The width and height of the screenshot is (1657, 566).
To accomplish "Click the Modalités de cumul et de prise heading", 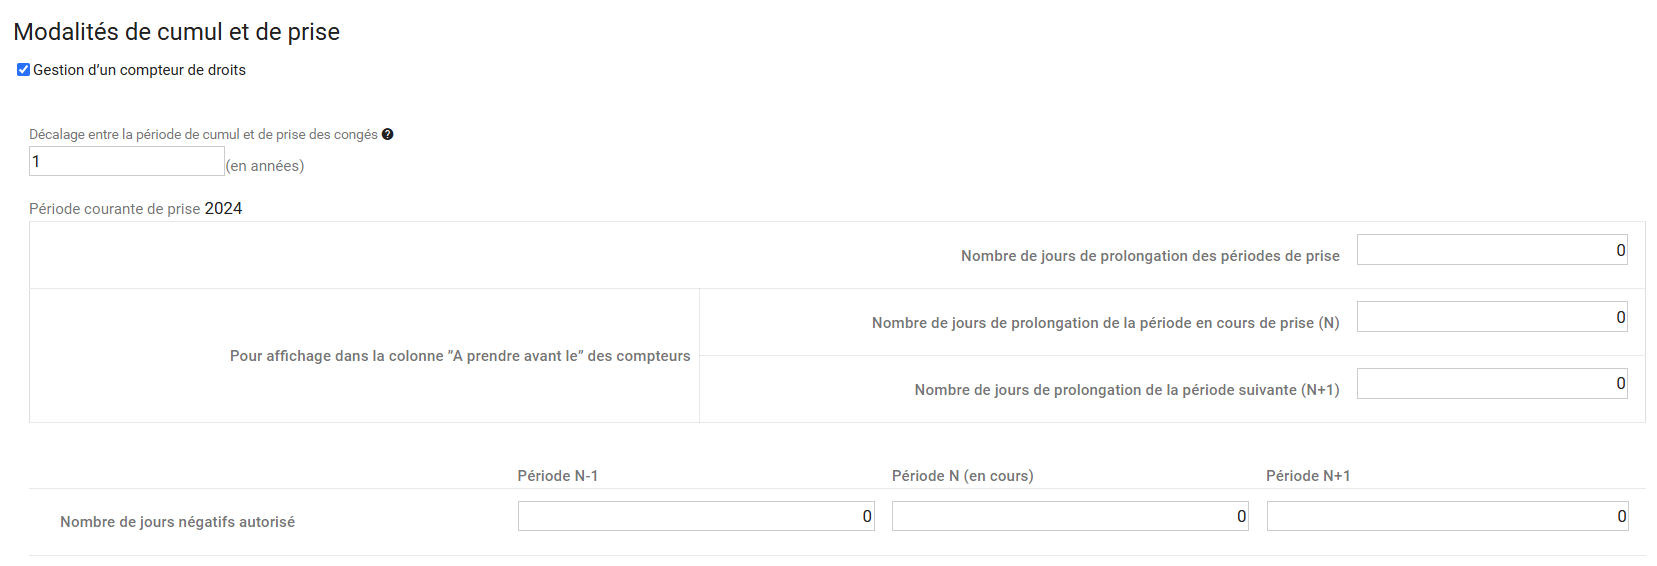I will (x=177, y=32).
